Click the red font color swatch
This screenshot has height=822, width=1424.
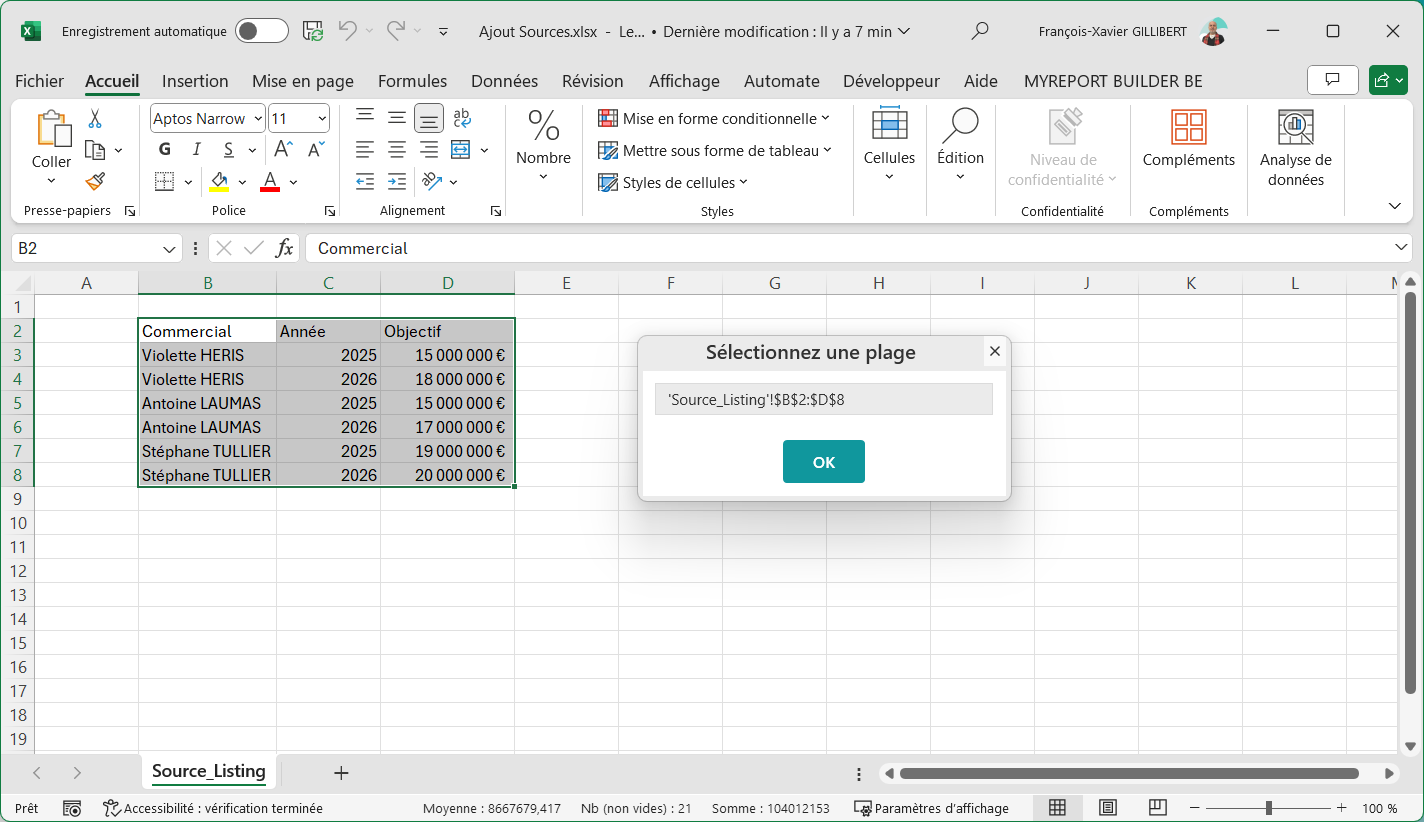tap(269, 182)
